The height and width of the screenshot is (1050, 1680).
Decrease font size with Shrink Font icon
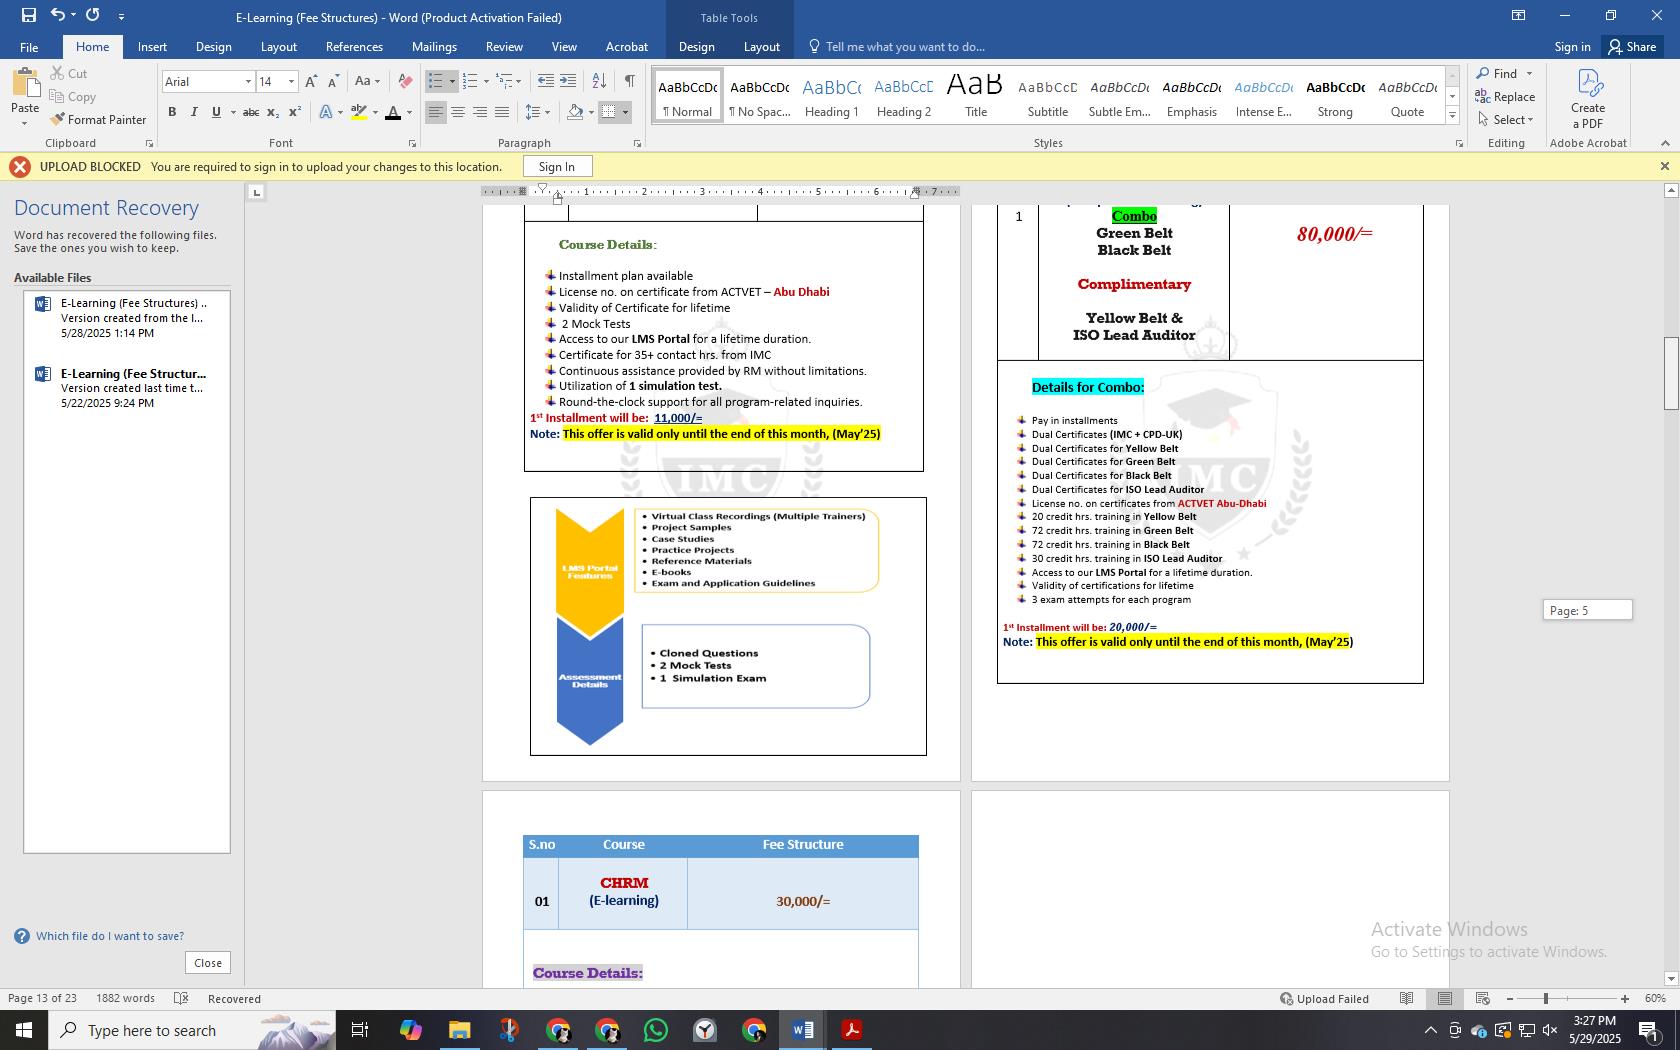(333, 81)
